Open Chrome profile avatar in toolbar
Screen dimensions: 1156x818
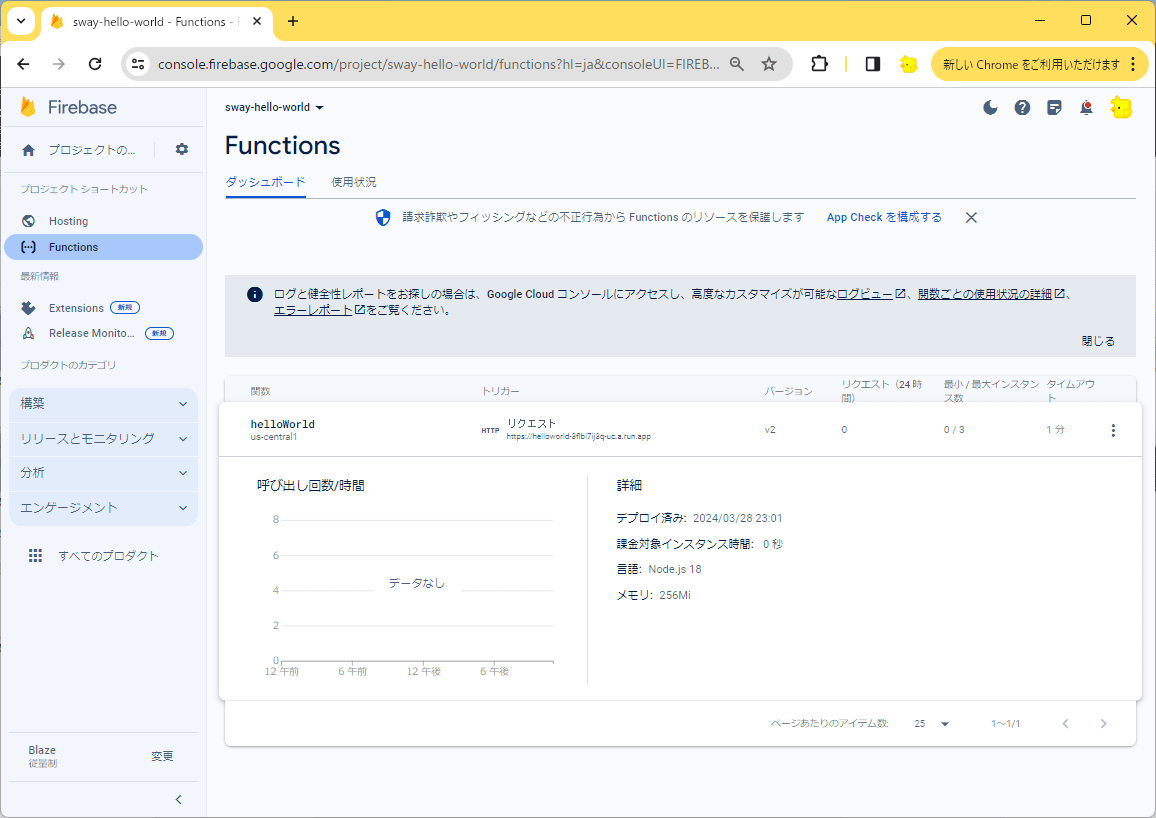[x=908, y=64]
